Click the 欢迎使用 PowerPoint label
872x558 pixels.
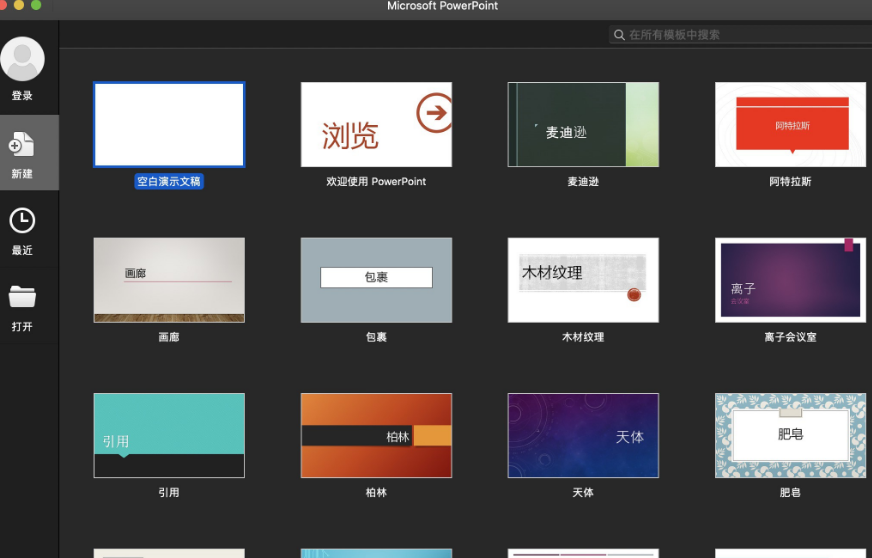point(376,182)
